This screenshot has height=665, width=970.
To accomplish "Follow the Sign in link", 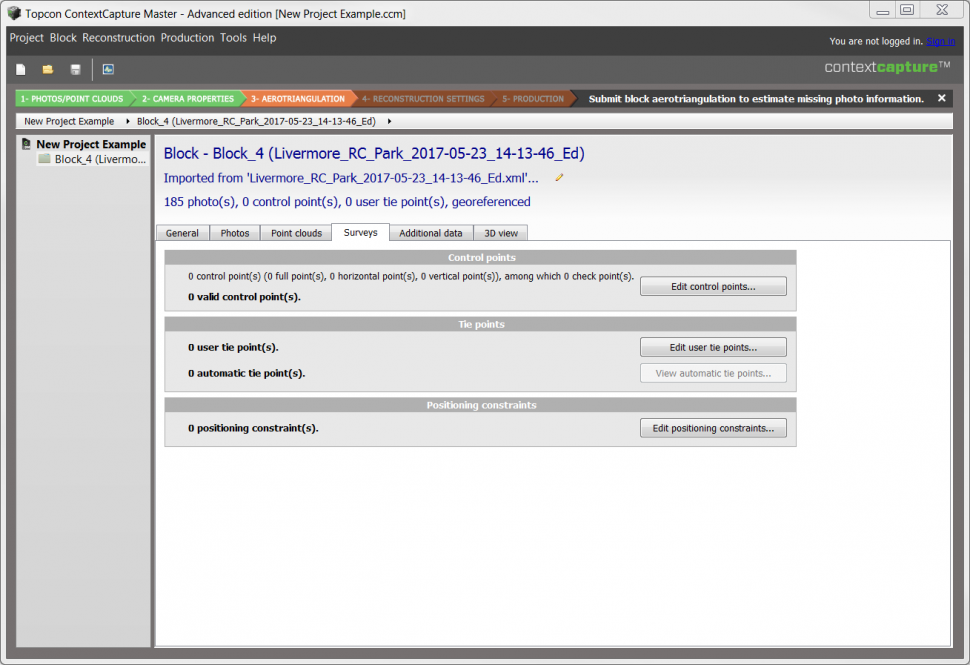I will (x=940, y=41).
